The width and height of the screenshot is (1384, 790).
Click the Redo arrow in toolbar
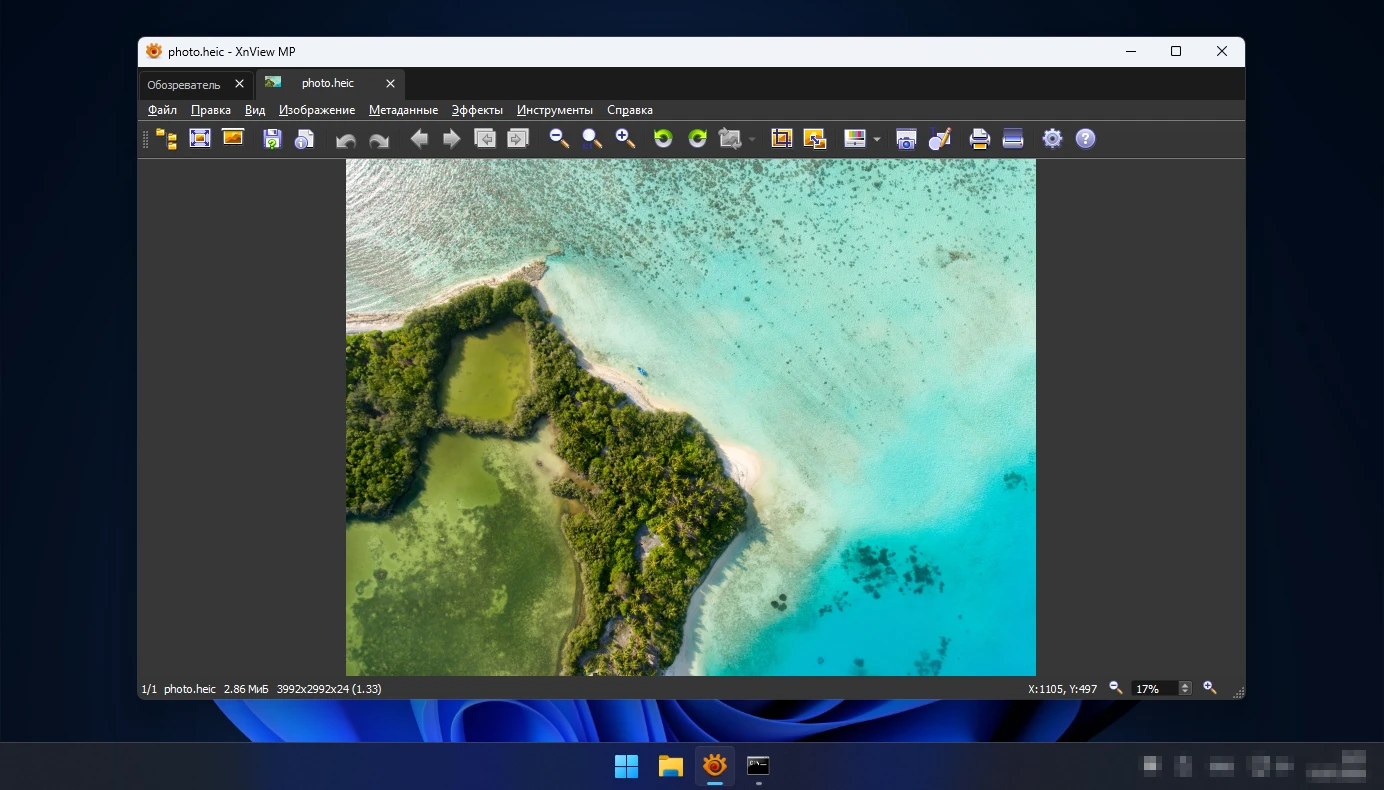379,139
